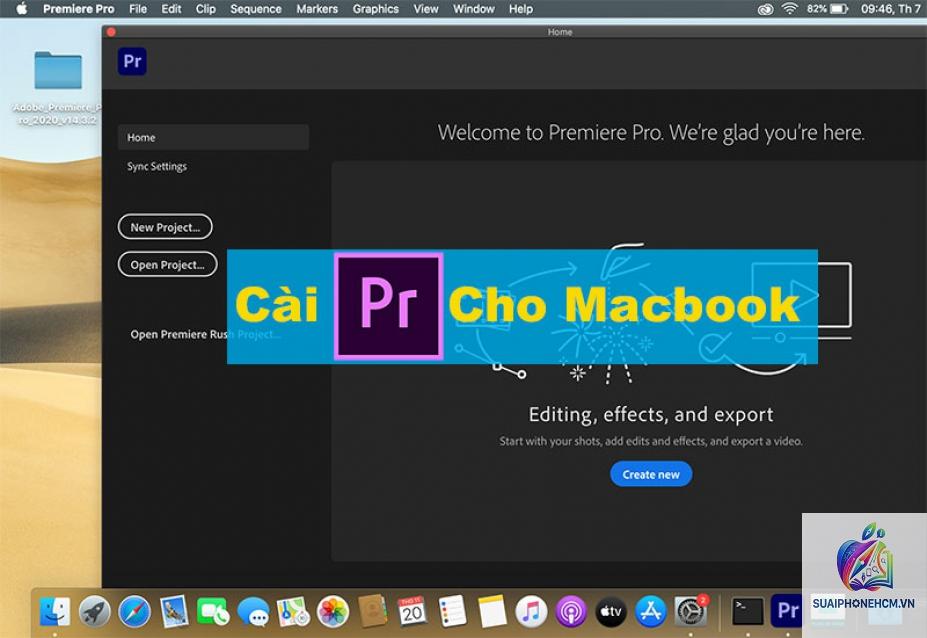Image resolution: width=927 pixels, height=638 pixels.
Task: Open the Window menu
Action: (474, 9)
